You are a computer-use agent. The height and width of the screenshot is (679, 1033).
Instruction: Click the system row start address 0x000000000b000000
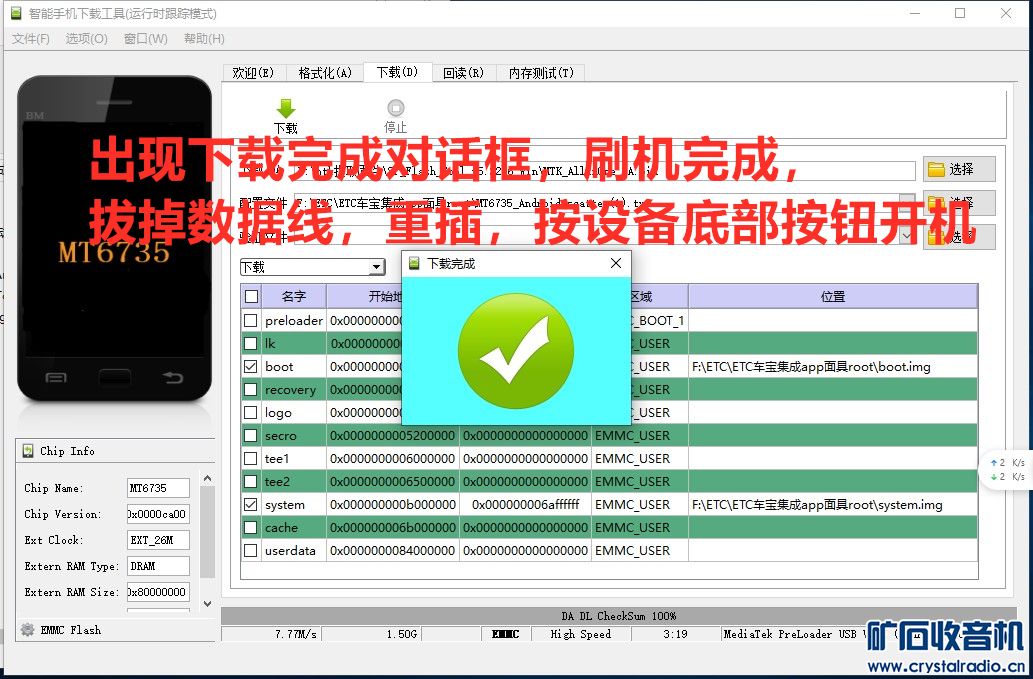coord(393,505)
